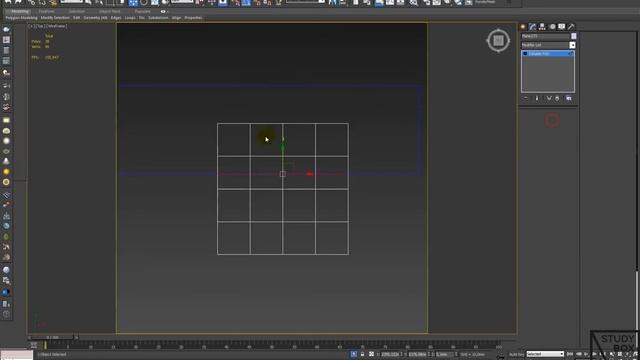
Task: Click the Auto Key button
Action: (516, 354)
